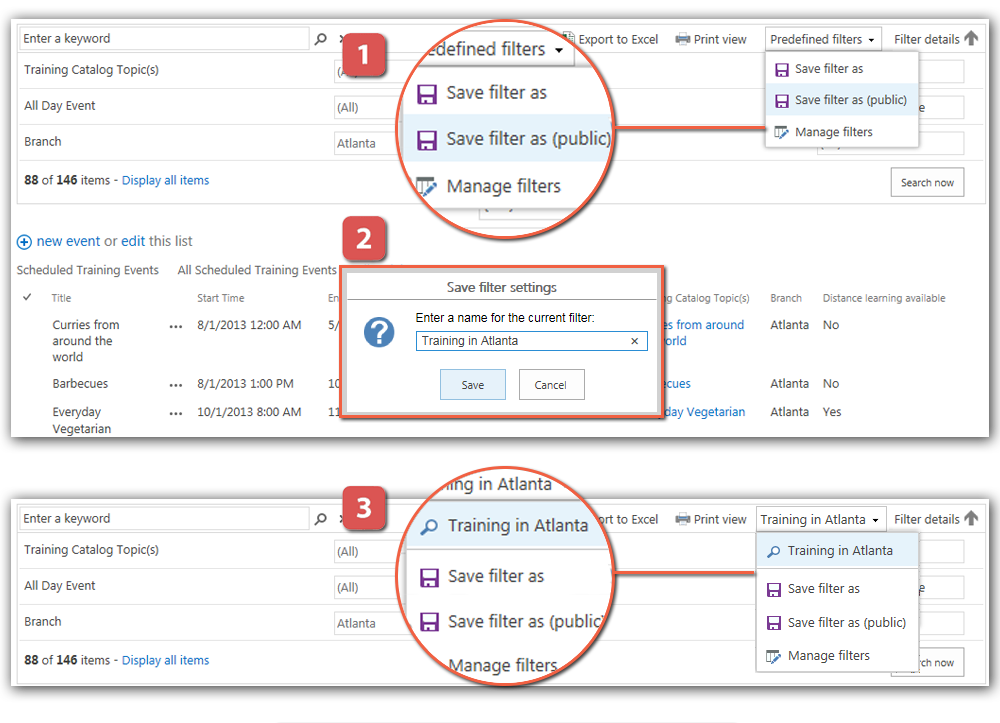Click the clear X in the filter name field

coord(634,341)
